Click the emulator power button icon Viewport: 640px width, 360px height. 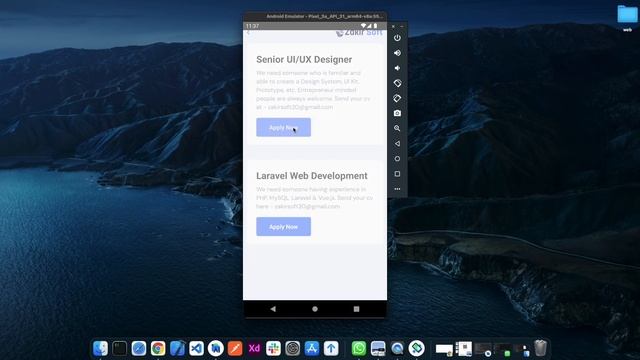[397, 38]
